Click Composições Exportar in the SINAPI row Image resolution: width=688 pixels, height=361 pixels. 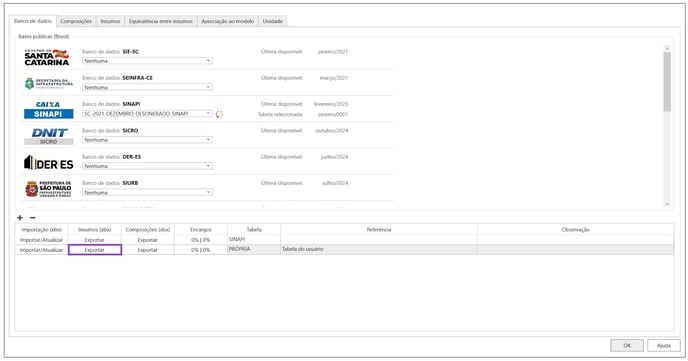click(x=147, y=240)
